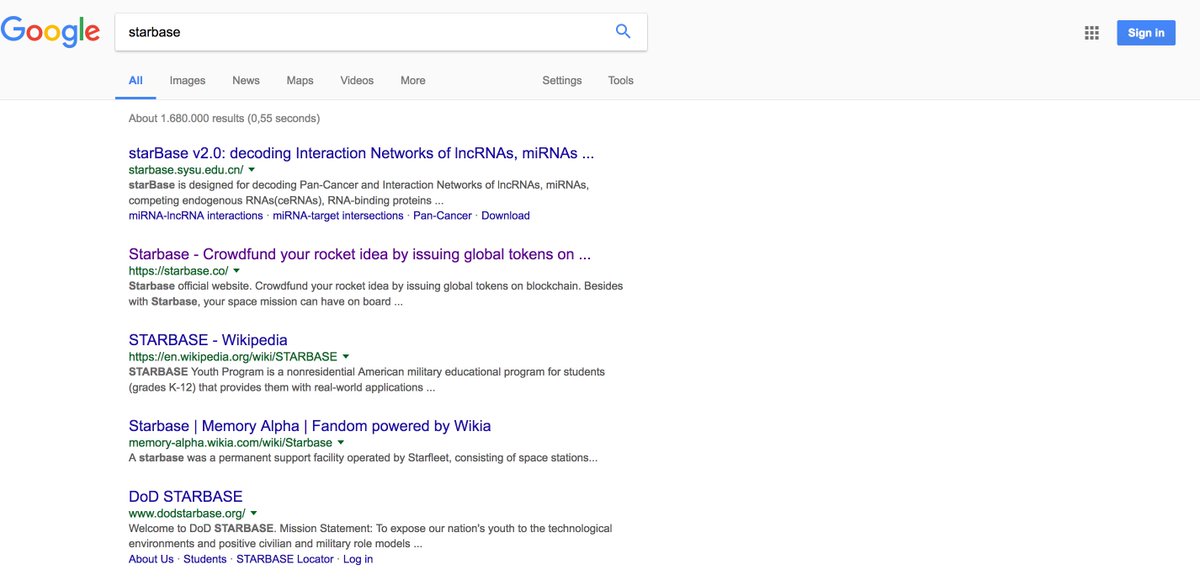The width and height of the screenshot is (1200, 586).
Task: Open the miRNA-lncRNA interactions sitelink
Action: [196, 216]
